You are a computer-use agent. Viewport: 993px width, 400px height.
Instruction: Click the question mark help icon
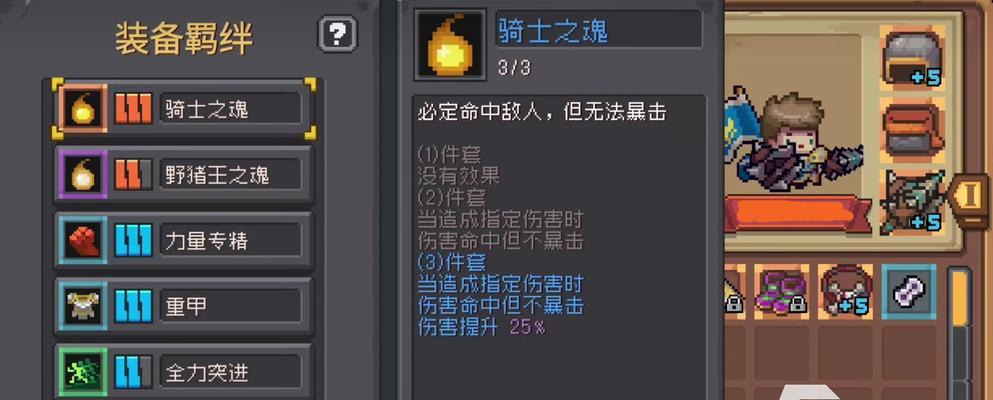coord(337,34)
